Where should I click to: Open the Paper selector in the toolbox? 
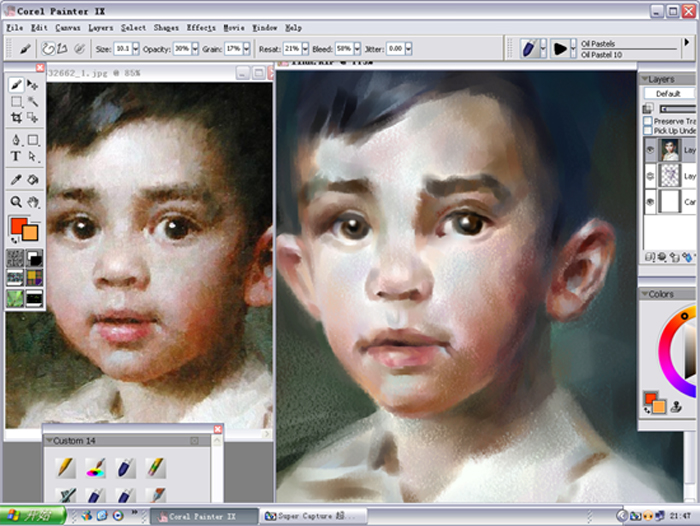coord(15,258)
